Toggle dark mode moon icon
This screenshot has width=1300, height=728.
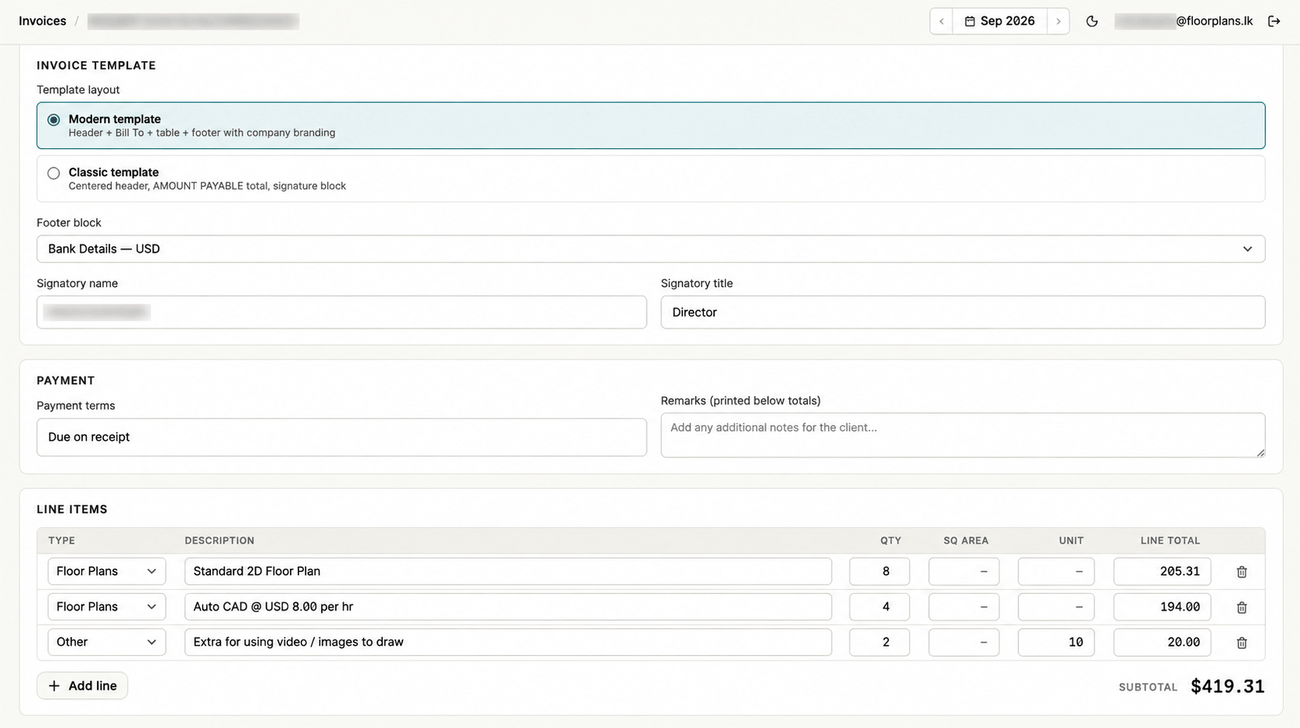click(1092, 21)
